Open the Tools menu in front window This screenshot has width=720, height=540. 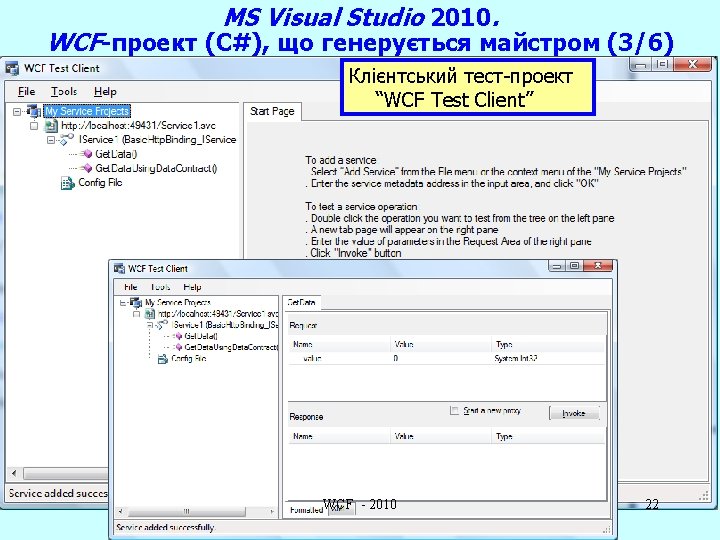[160, 287]
